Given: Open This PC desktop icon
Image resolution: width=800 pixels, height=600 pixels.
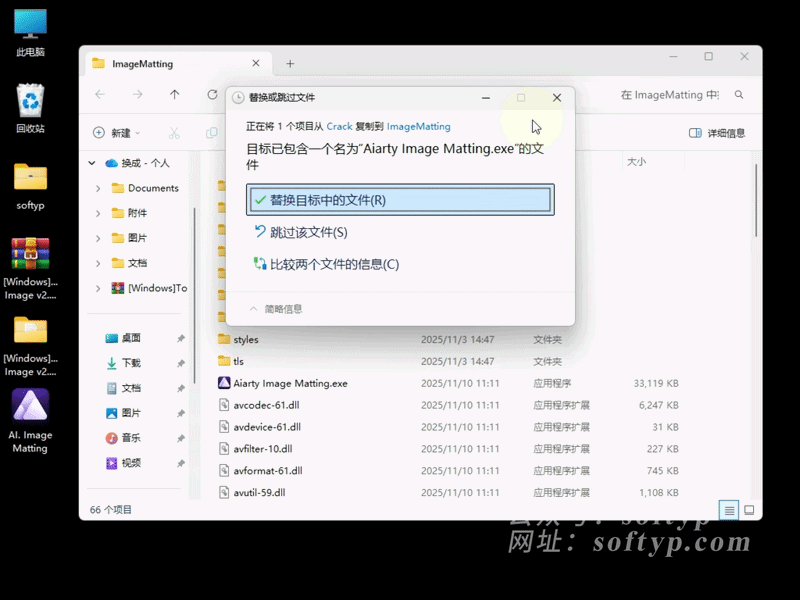Looking at the screenshot, I should coord(30,33).
